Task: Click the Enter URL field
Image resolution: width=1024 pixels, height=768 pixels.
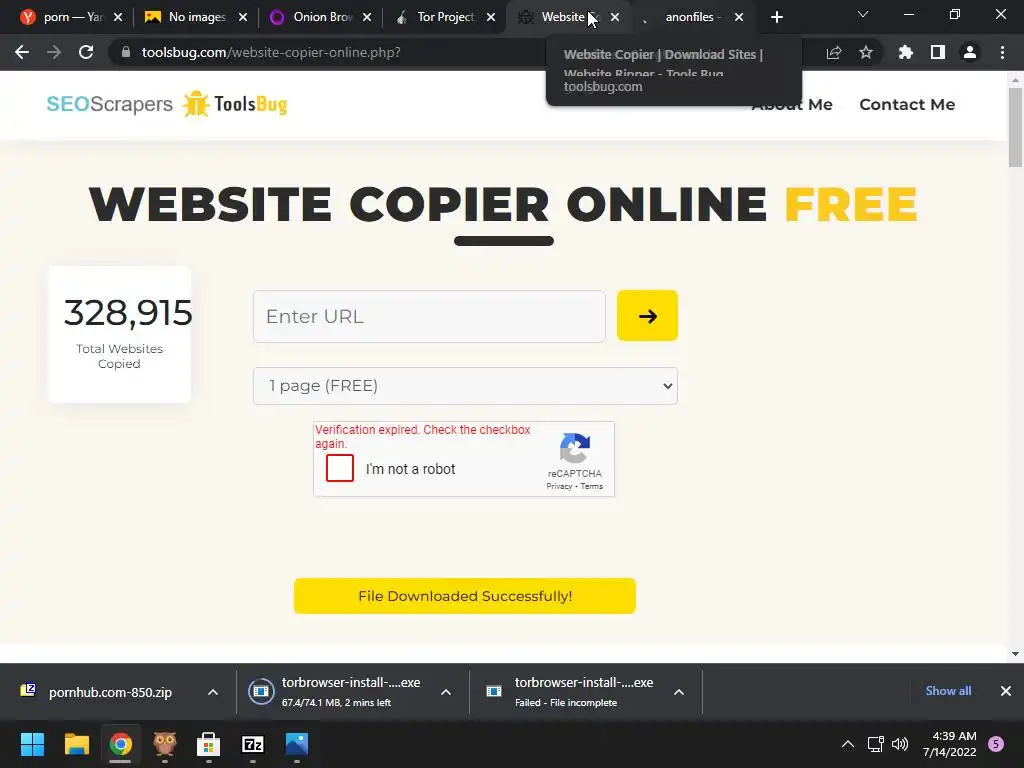Action: [x=429, y=317]
